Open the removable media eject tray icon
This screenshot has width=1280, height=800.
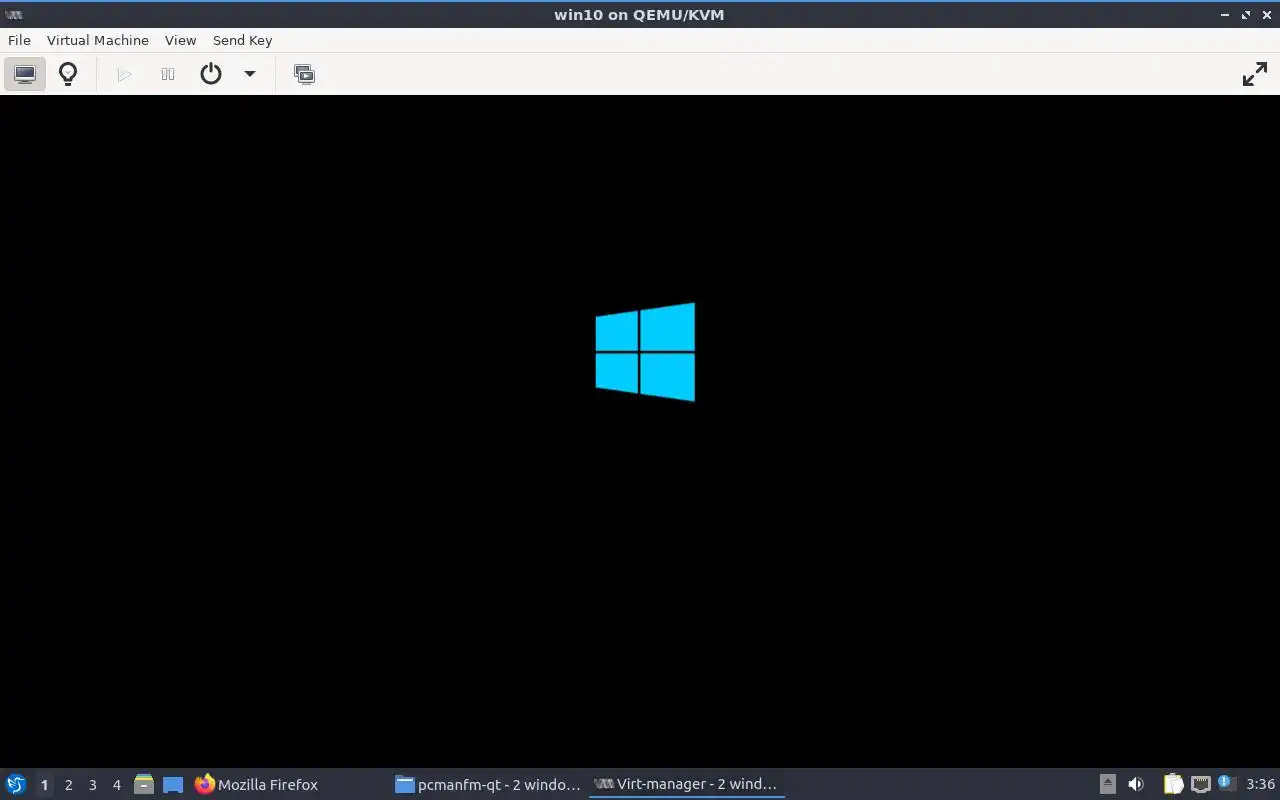(1107, 784)
